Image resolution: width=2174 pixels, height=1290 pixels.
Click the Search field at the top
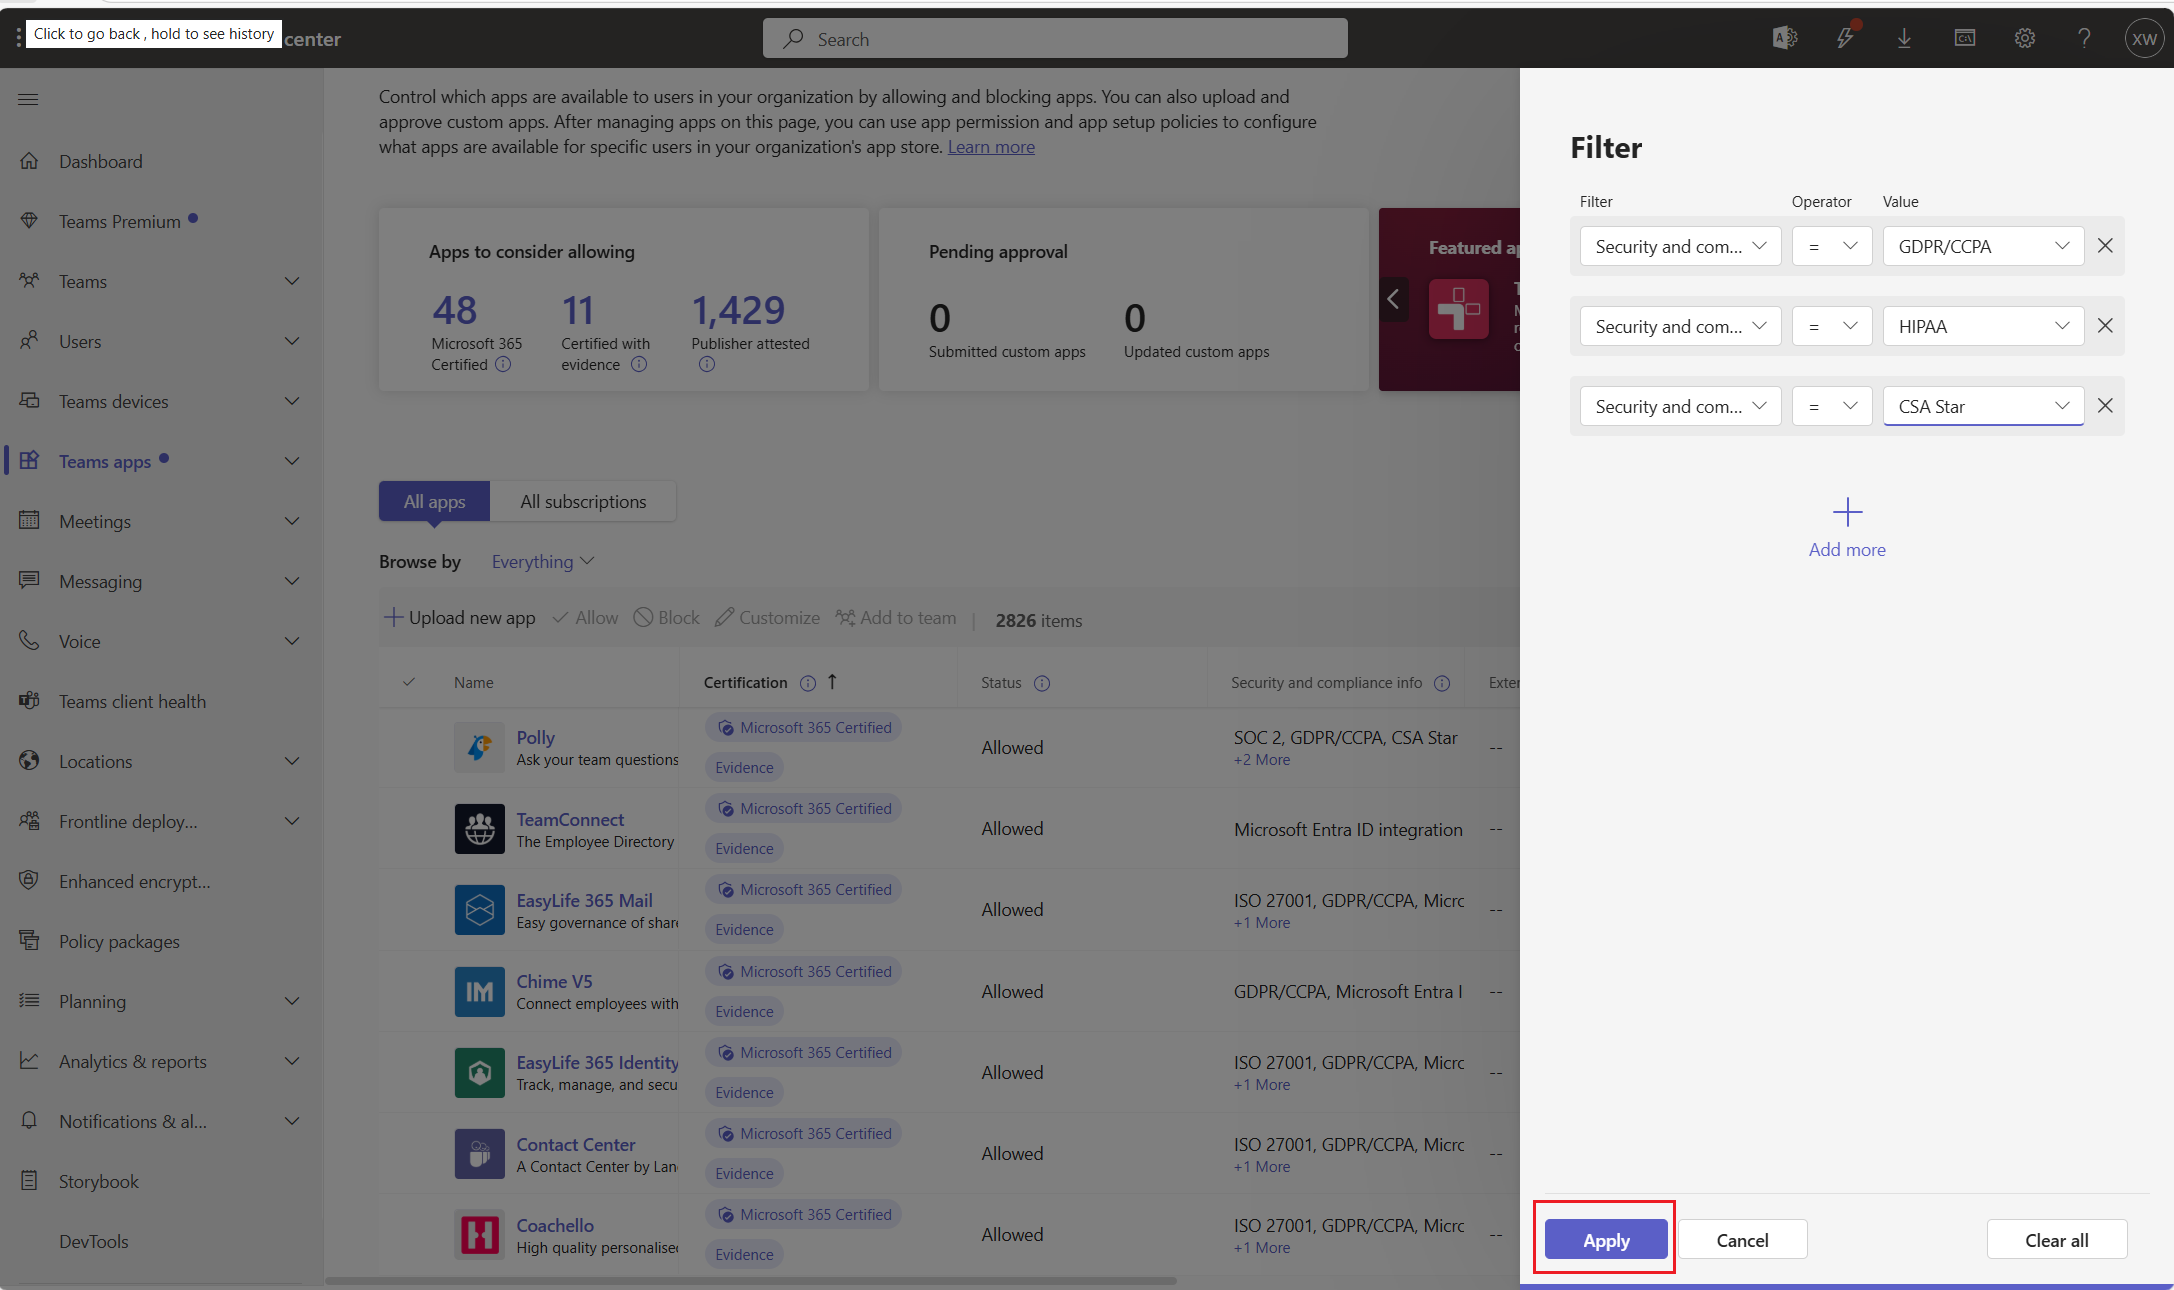[x=1054, y=38]
